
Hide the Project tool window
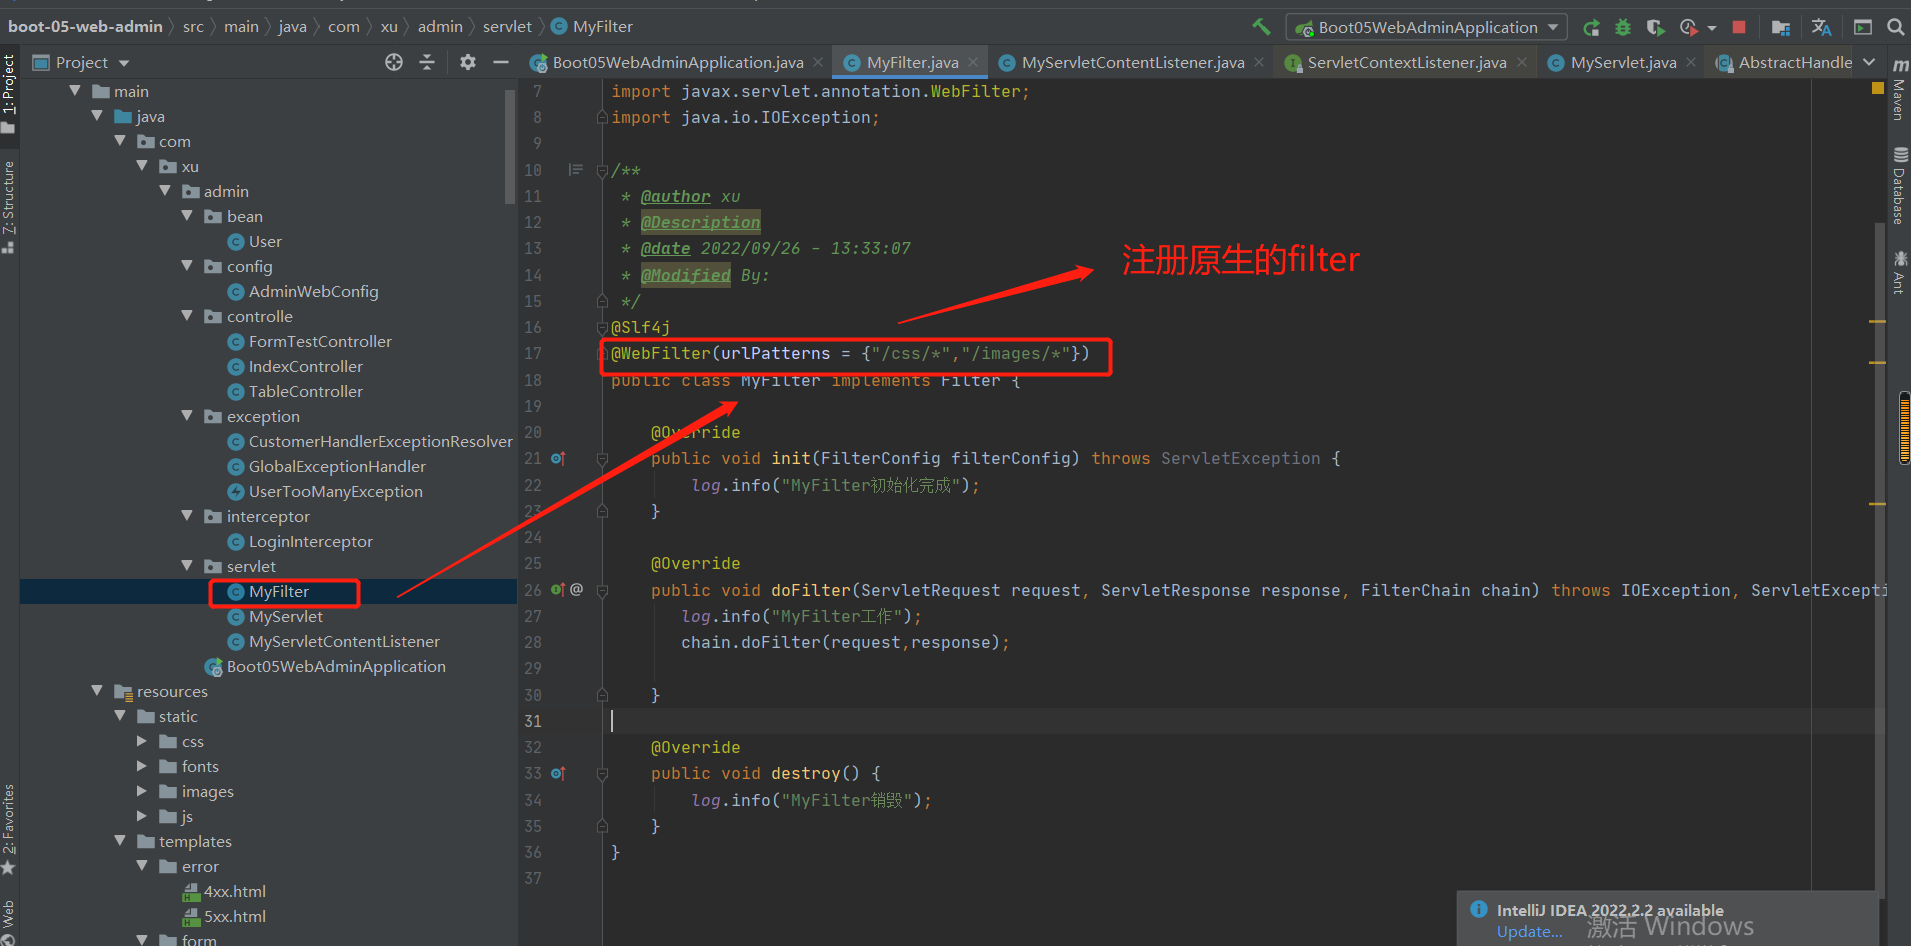(501, 62)
